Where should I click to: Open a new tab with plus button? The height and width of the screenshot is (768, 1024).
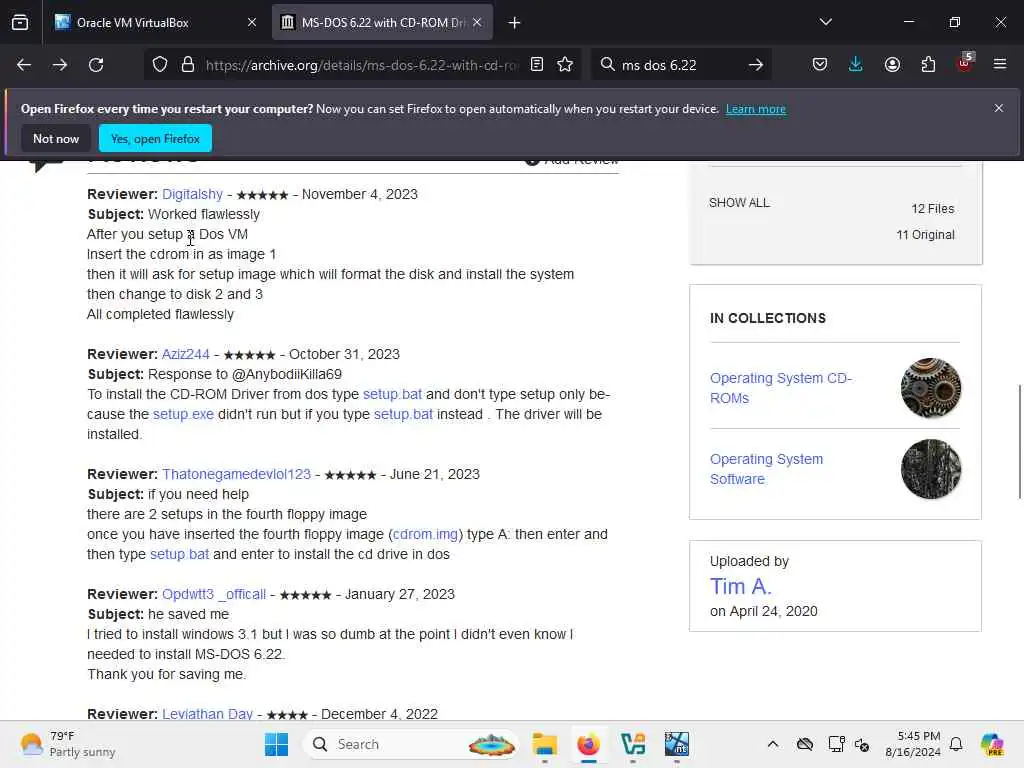(x=515, y=23)
